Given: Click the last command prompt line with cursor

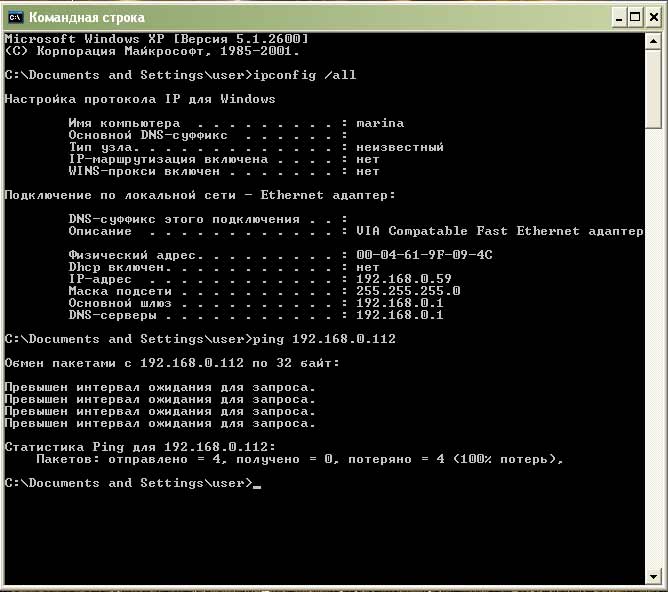Looking at the screenshot, I should pos(132,483).
